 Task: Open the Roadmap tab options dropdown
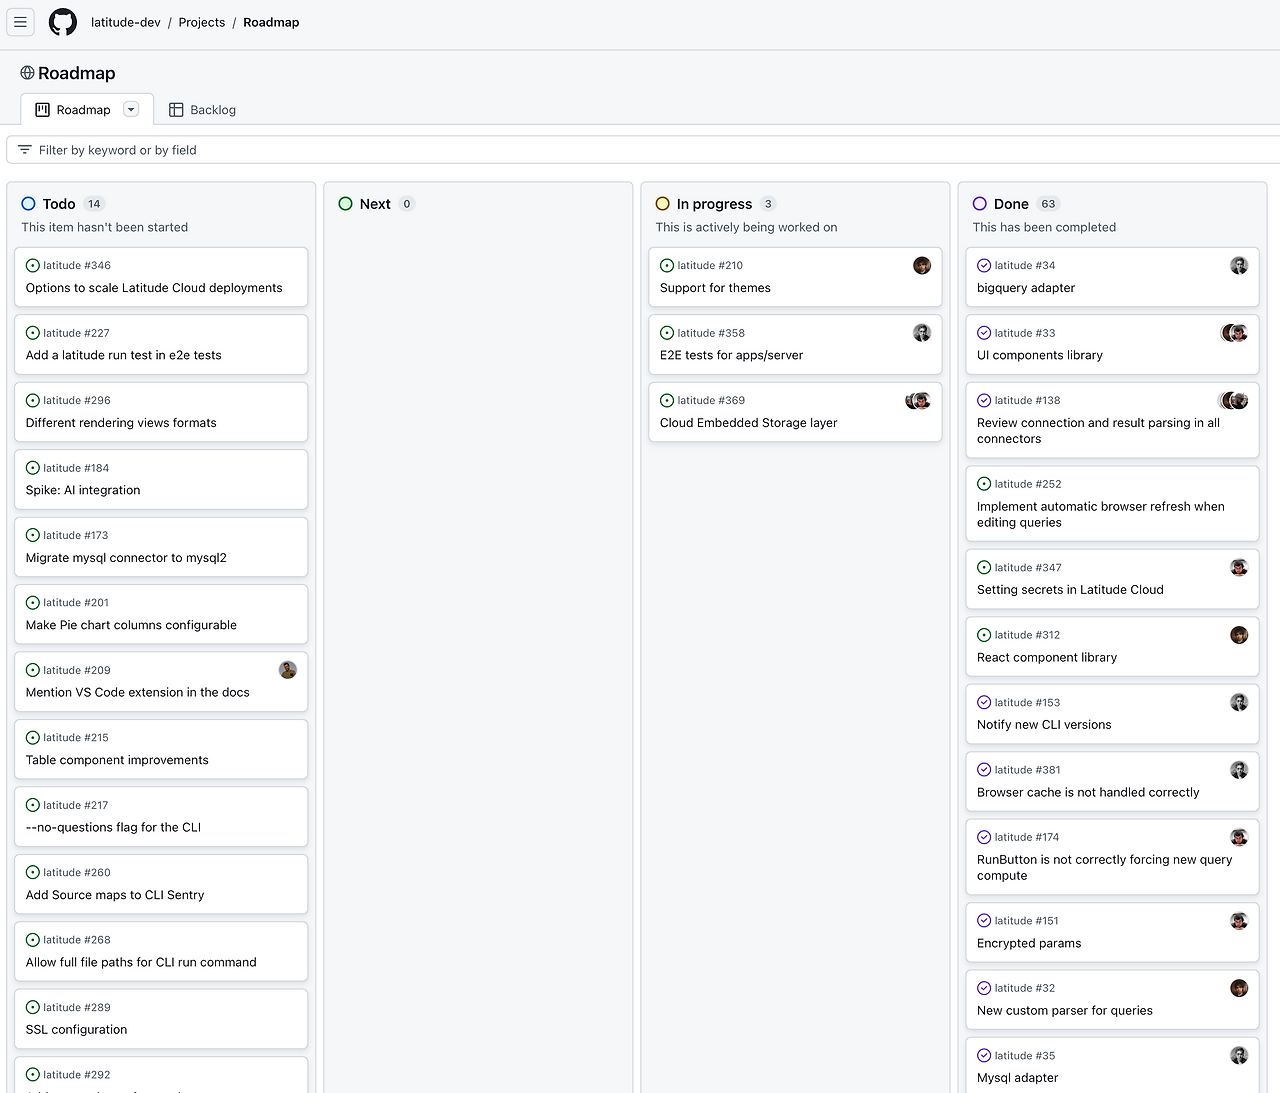(131, 109)
